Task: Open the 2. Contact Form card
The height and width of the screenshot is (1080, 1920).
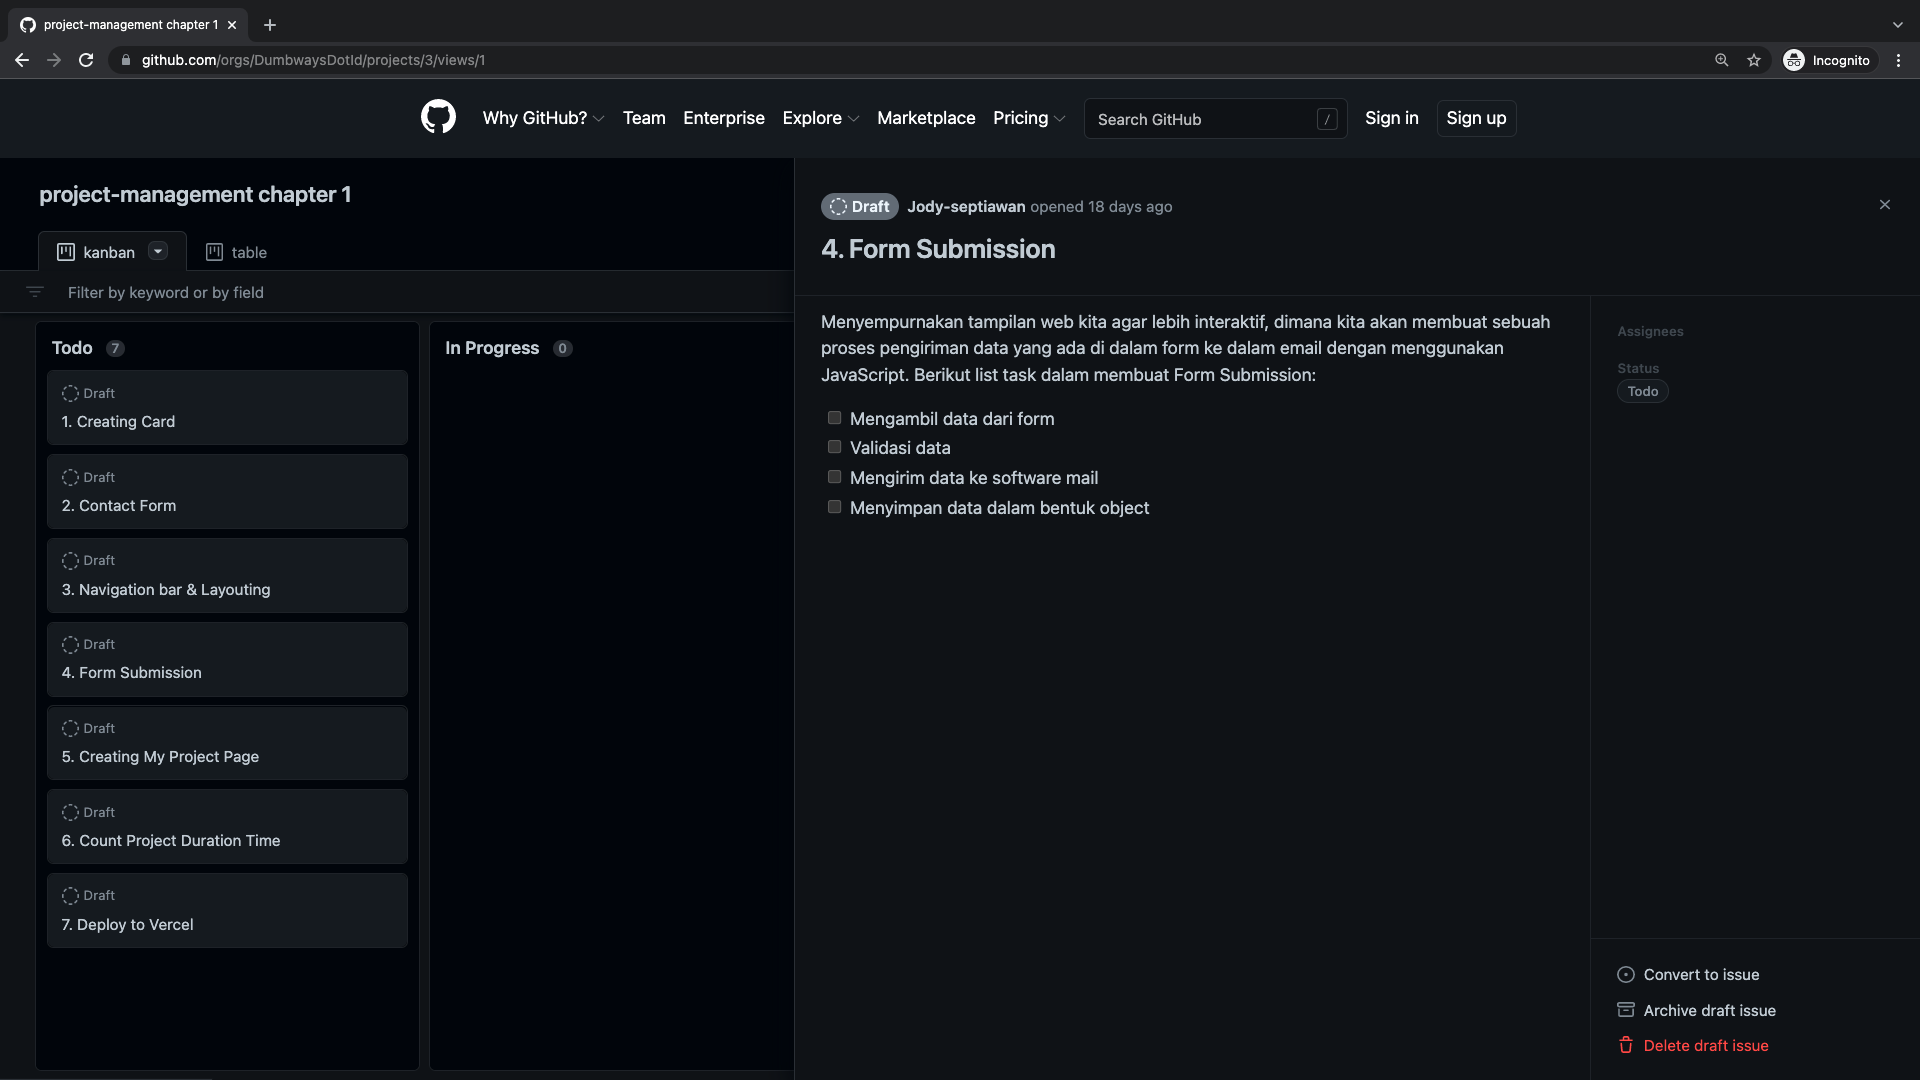Action: [x=227, y=491]
